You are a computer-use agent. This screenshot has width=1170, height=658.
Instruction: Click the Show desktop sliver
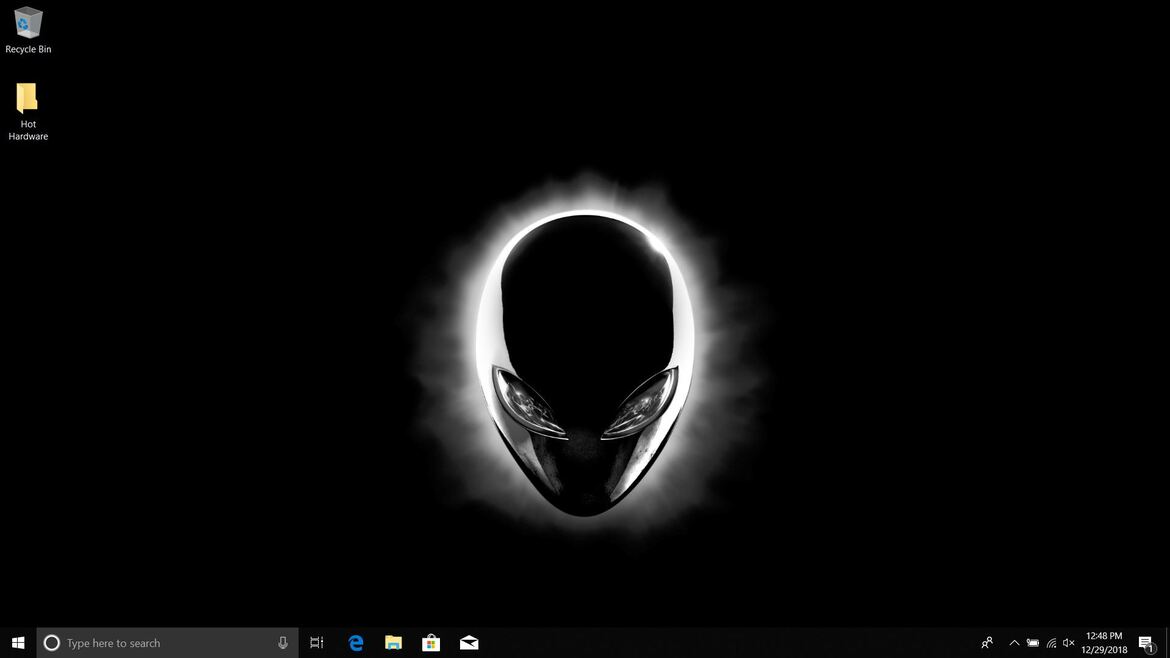(1168, 642)
